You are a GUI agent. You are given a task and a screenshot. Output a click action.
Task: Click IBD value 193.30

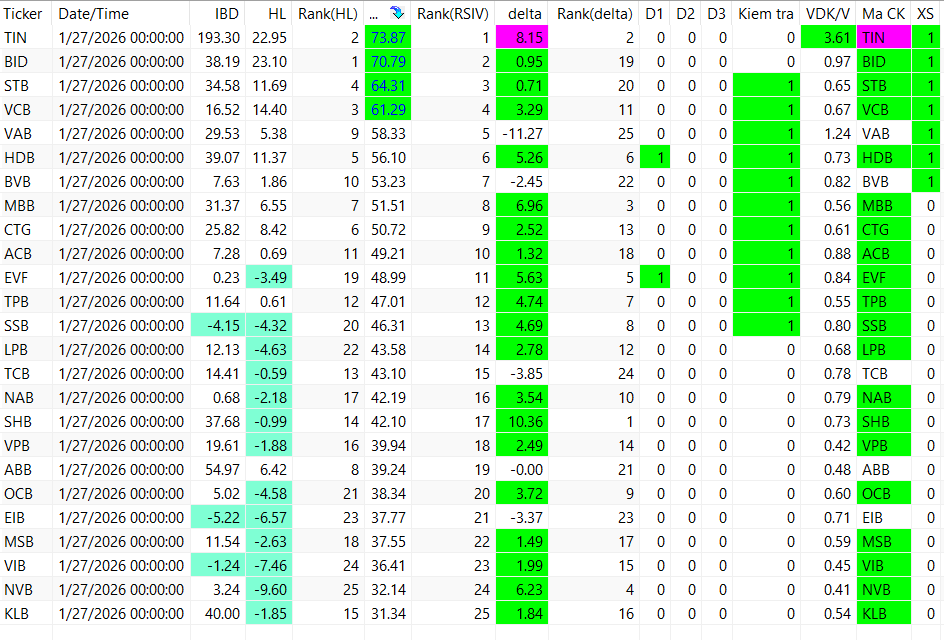click(219, 38)
